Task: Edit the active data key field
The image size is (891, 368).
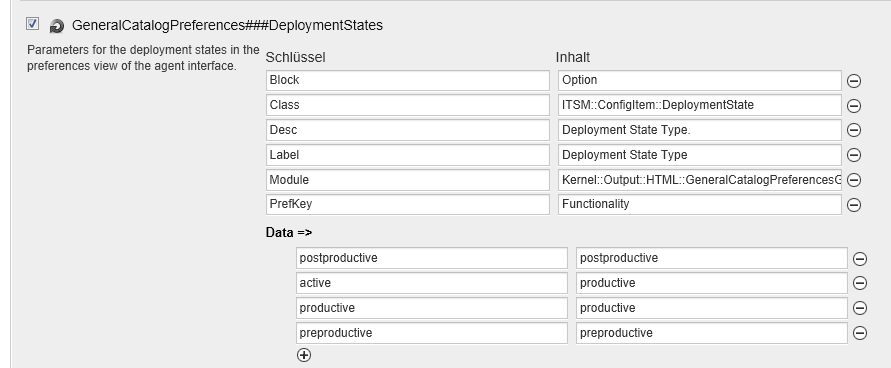Action: 432,283
